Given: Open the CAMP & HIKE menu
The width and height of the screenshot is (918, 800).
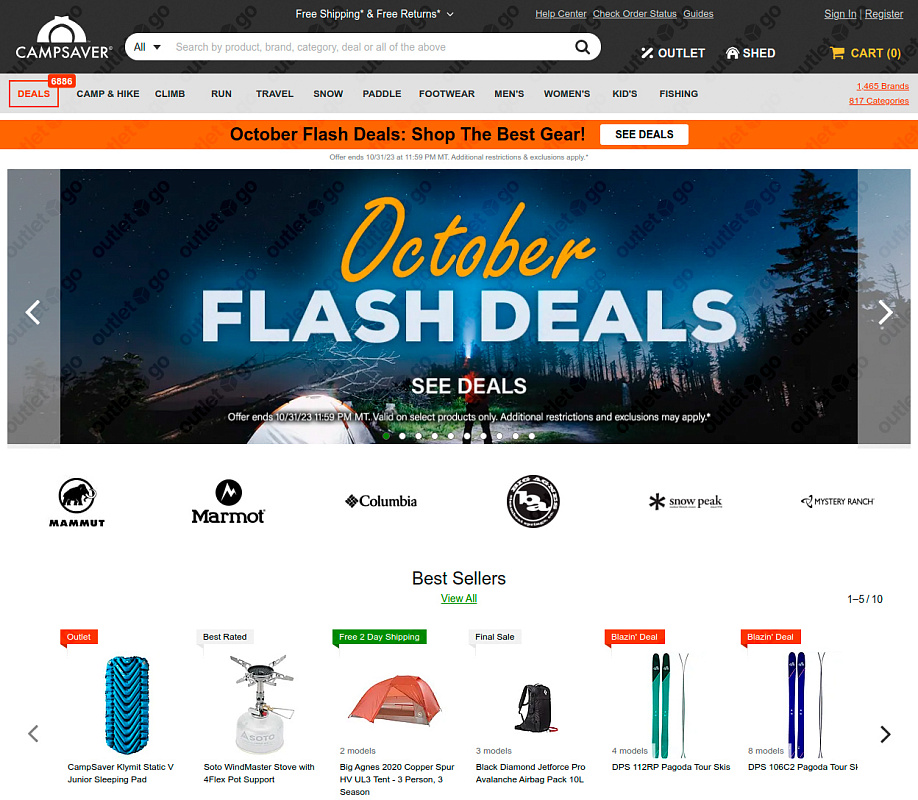Looking at the screenshot, I should pos(108,94).
